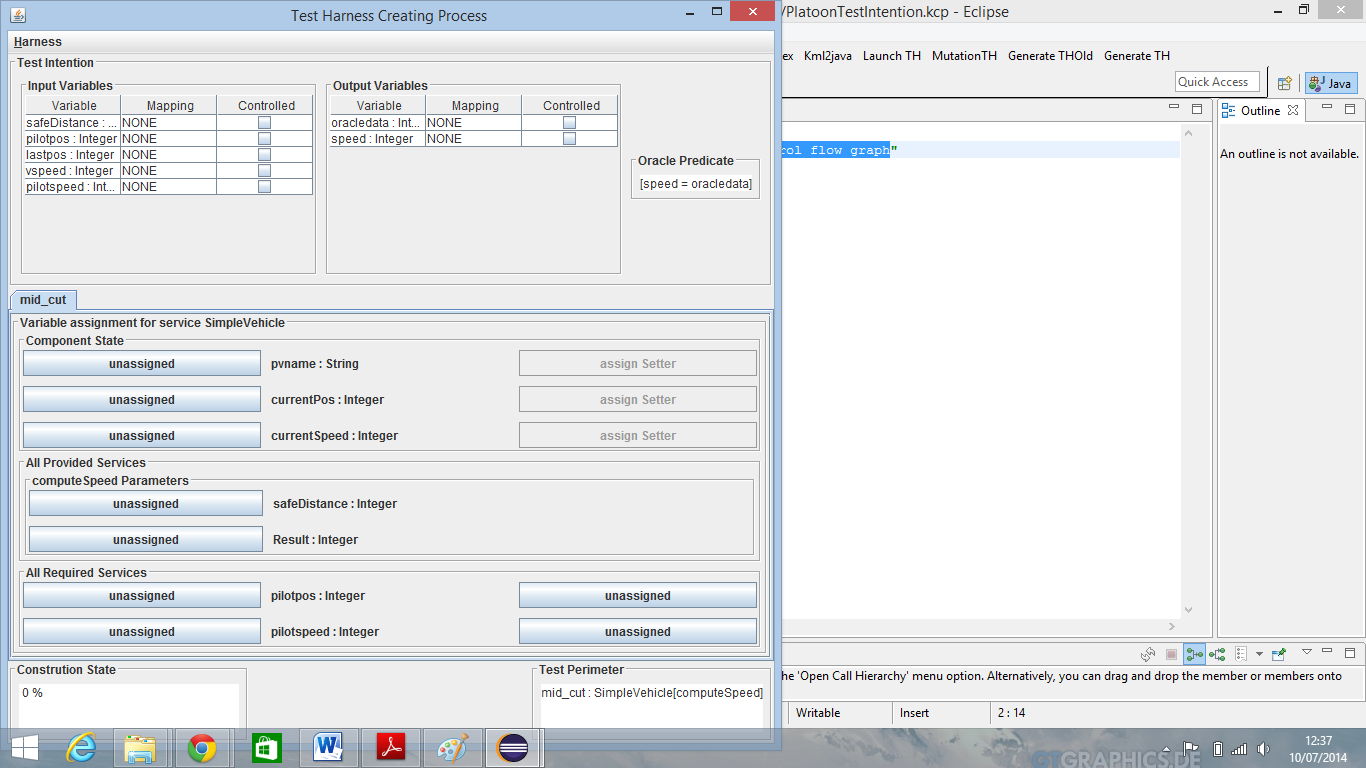1366x768 pixels.
Task: Click Launch TH in Eclipse toolbar
Action: [x=891, y=56]
